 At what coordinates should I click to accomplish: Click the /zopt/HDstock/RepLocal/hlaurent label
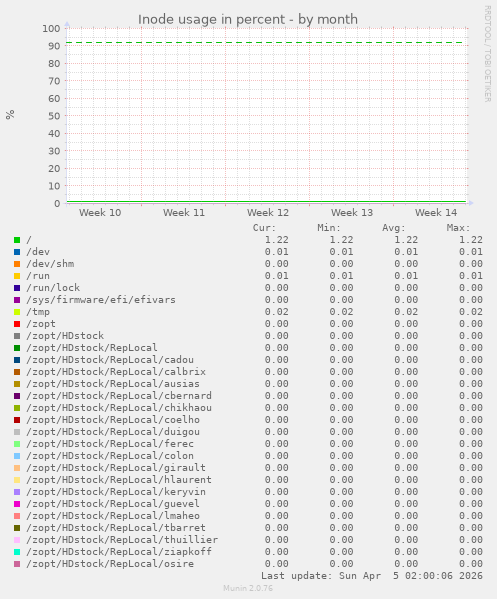(119, 480)
